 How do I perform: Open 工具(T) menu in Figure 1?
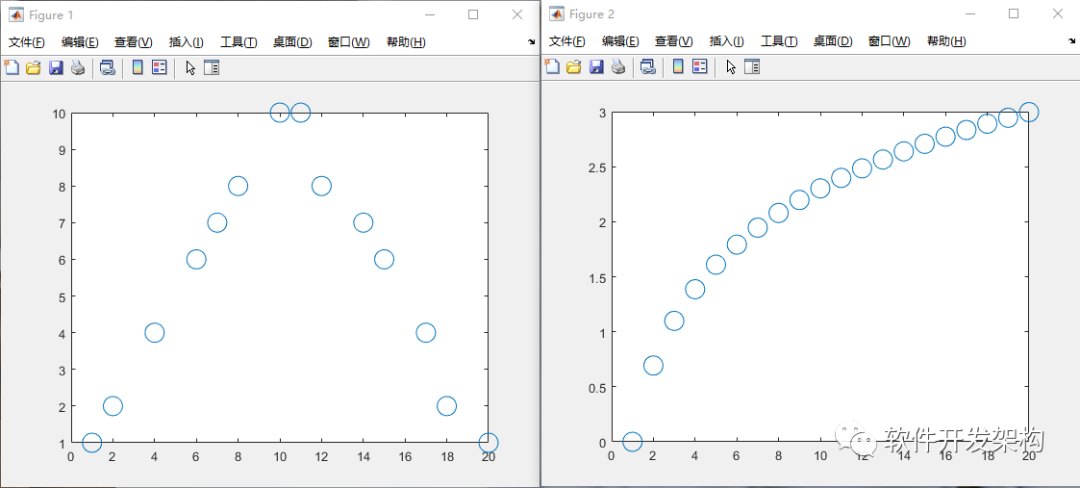(238, 42)
